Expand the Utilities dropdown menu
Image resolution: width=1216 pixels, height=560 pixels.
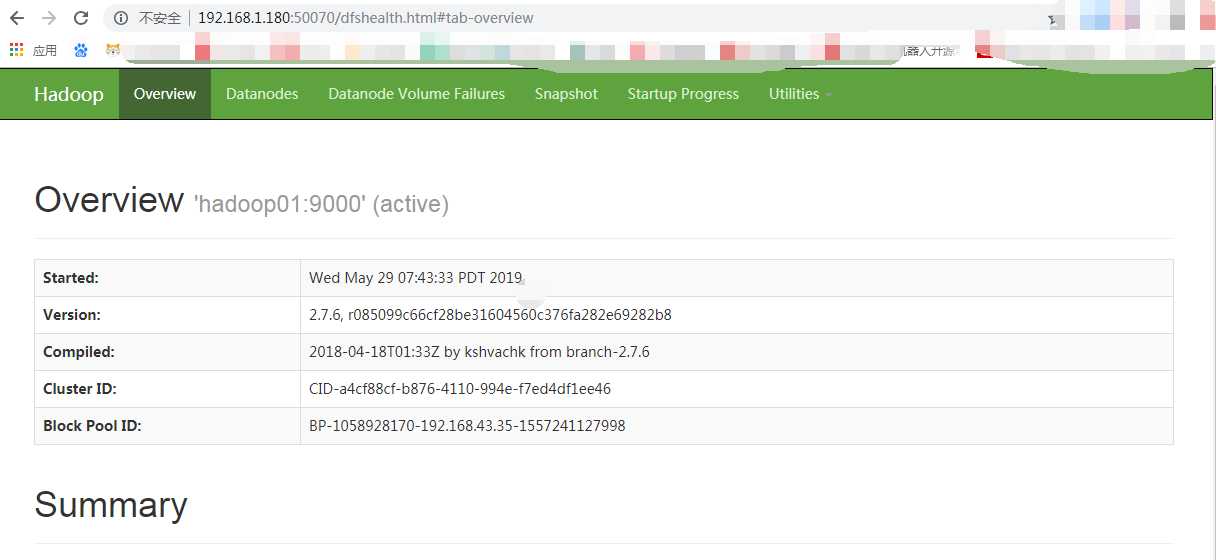(x=800, y=94)
